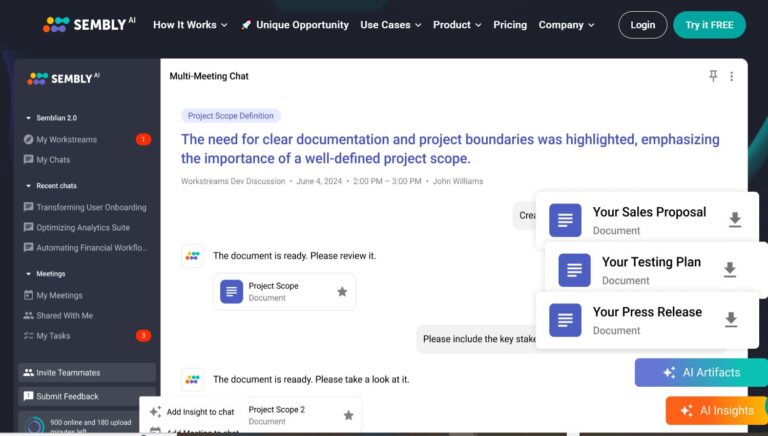
Task: Click the Sembly AI logo in top navigation
Action: pyautogui.click(x=89, y=24)
